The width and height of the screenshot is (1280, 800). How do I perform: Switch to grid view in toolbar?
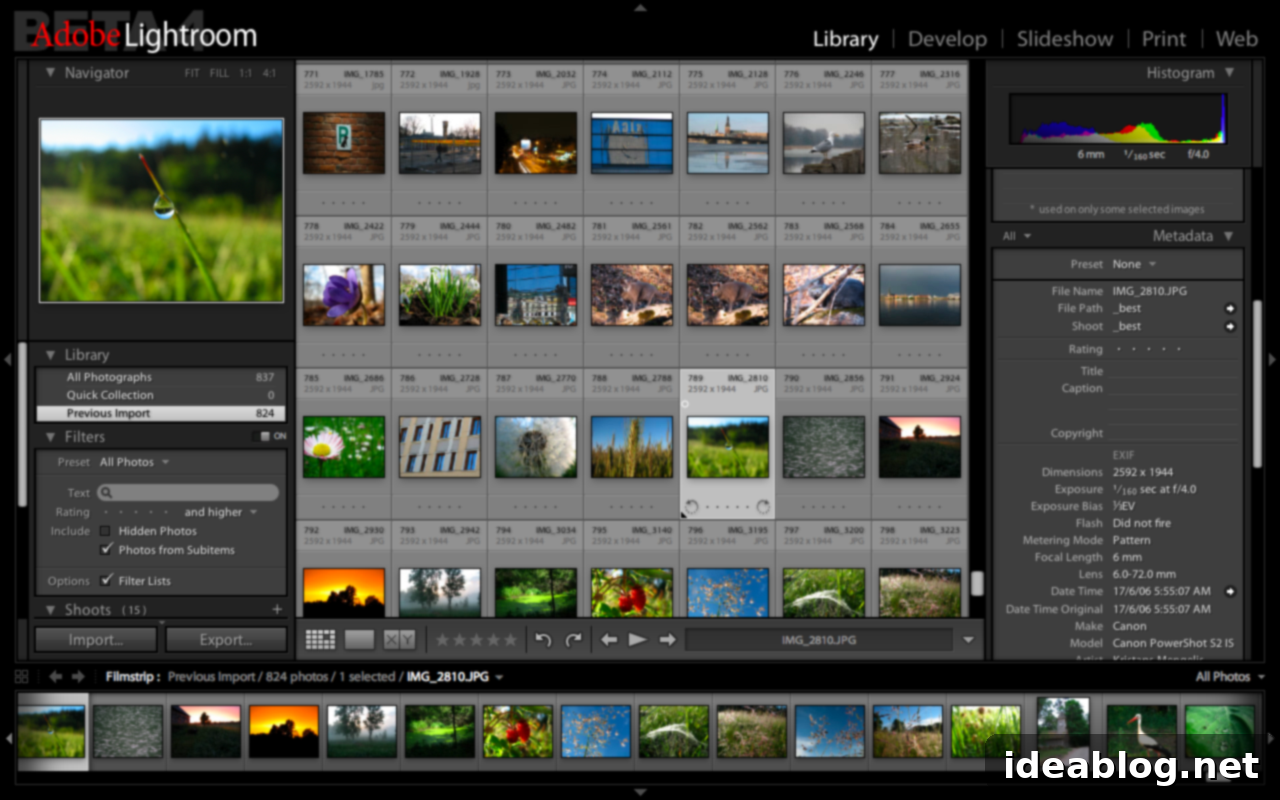[x=320, y=640]
